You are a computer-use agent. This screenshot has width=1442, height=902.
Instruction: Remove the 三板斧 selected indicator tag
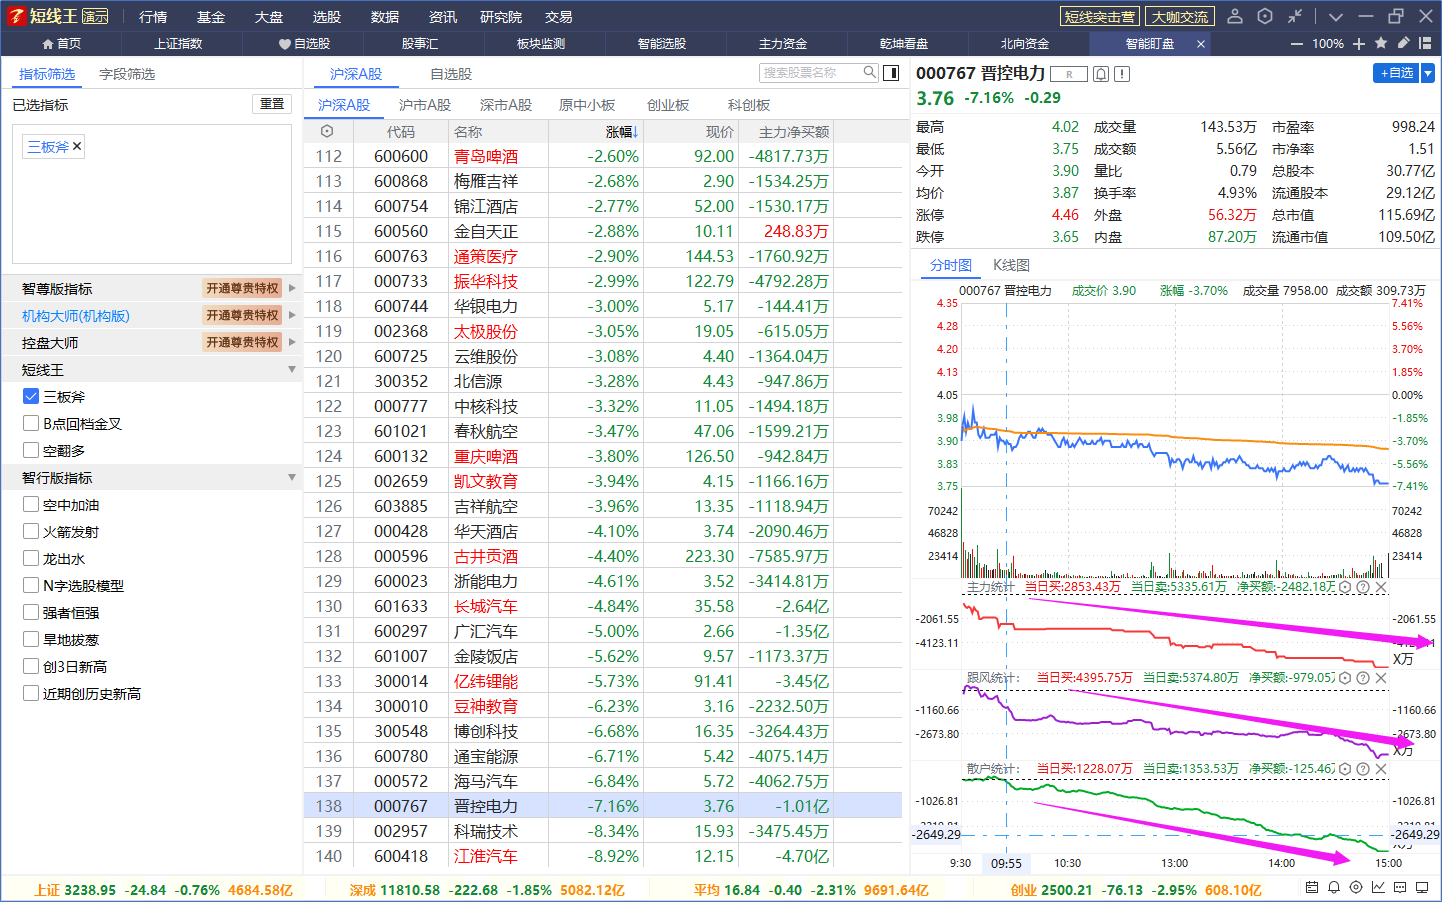pos(77,146)
